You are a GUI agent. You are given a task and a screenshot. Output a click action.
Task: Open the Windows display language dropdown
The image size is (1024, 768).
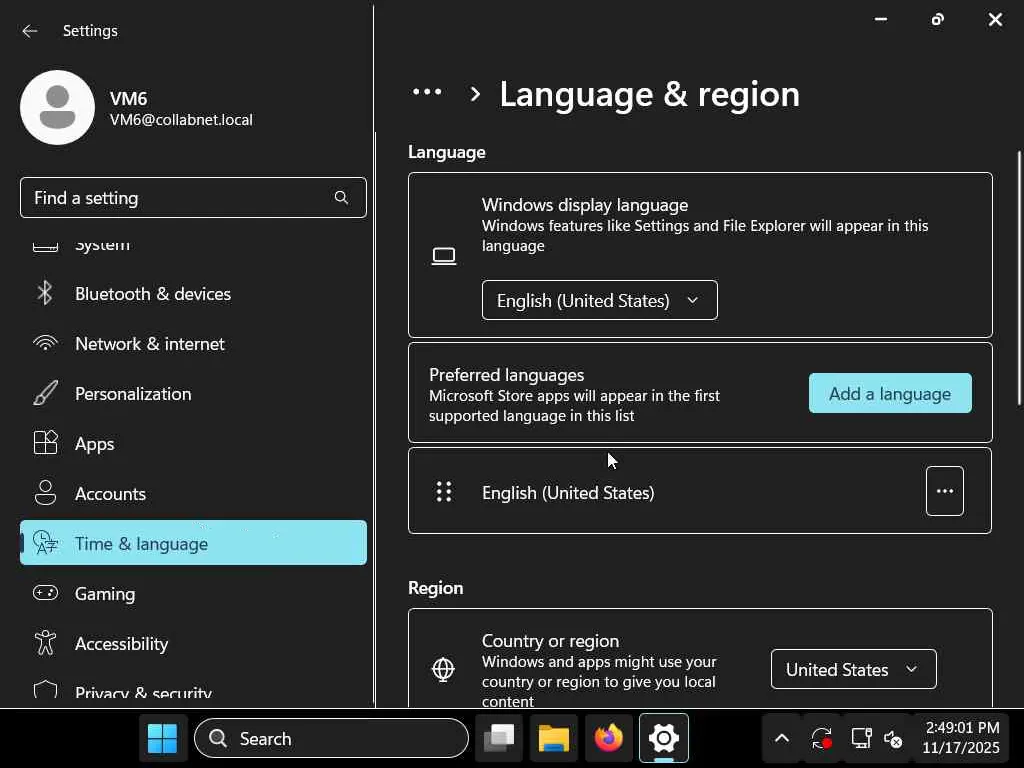(600, 300)
